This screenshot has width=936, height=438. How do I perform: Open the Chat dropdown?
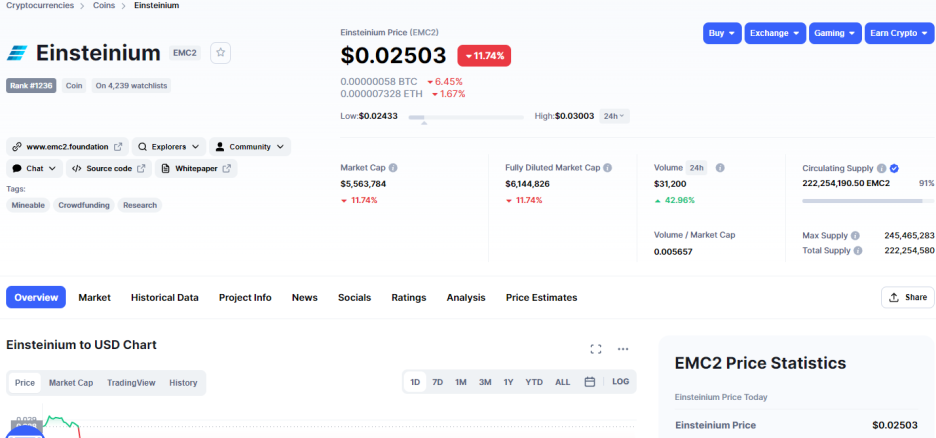coord(35,168)
